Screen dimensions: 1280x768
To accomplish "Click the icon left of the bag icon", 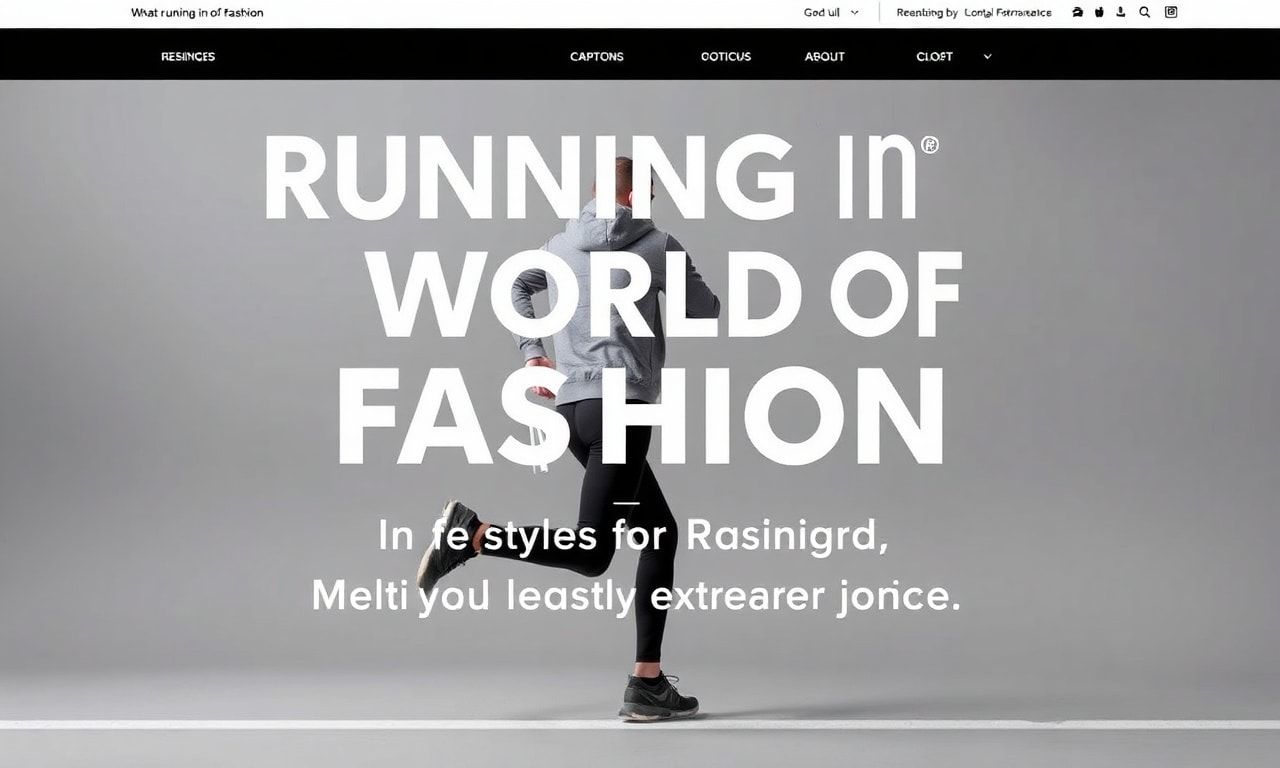I will coord(1077,12).
